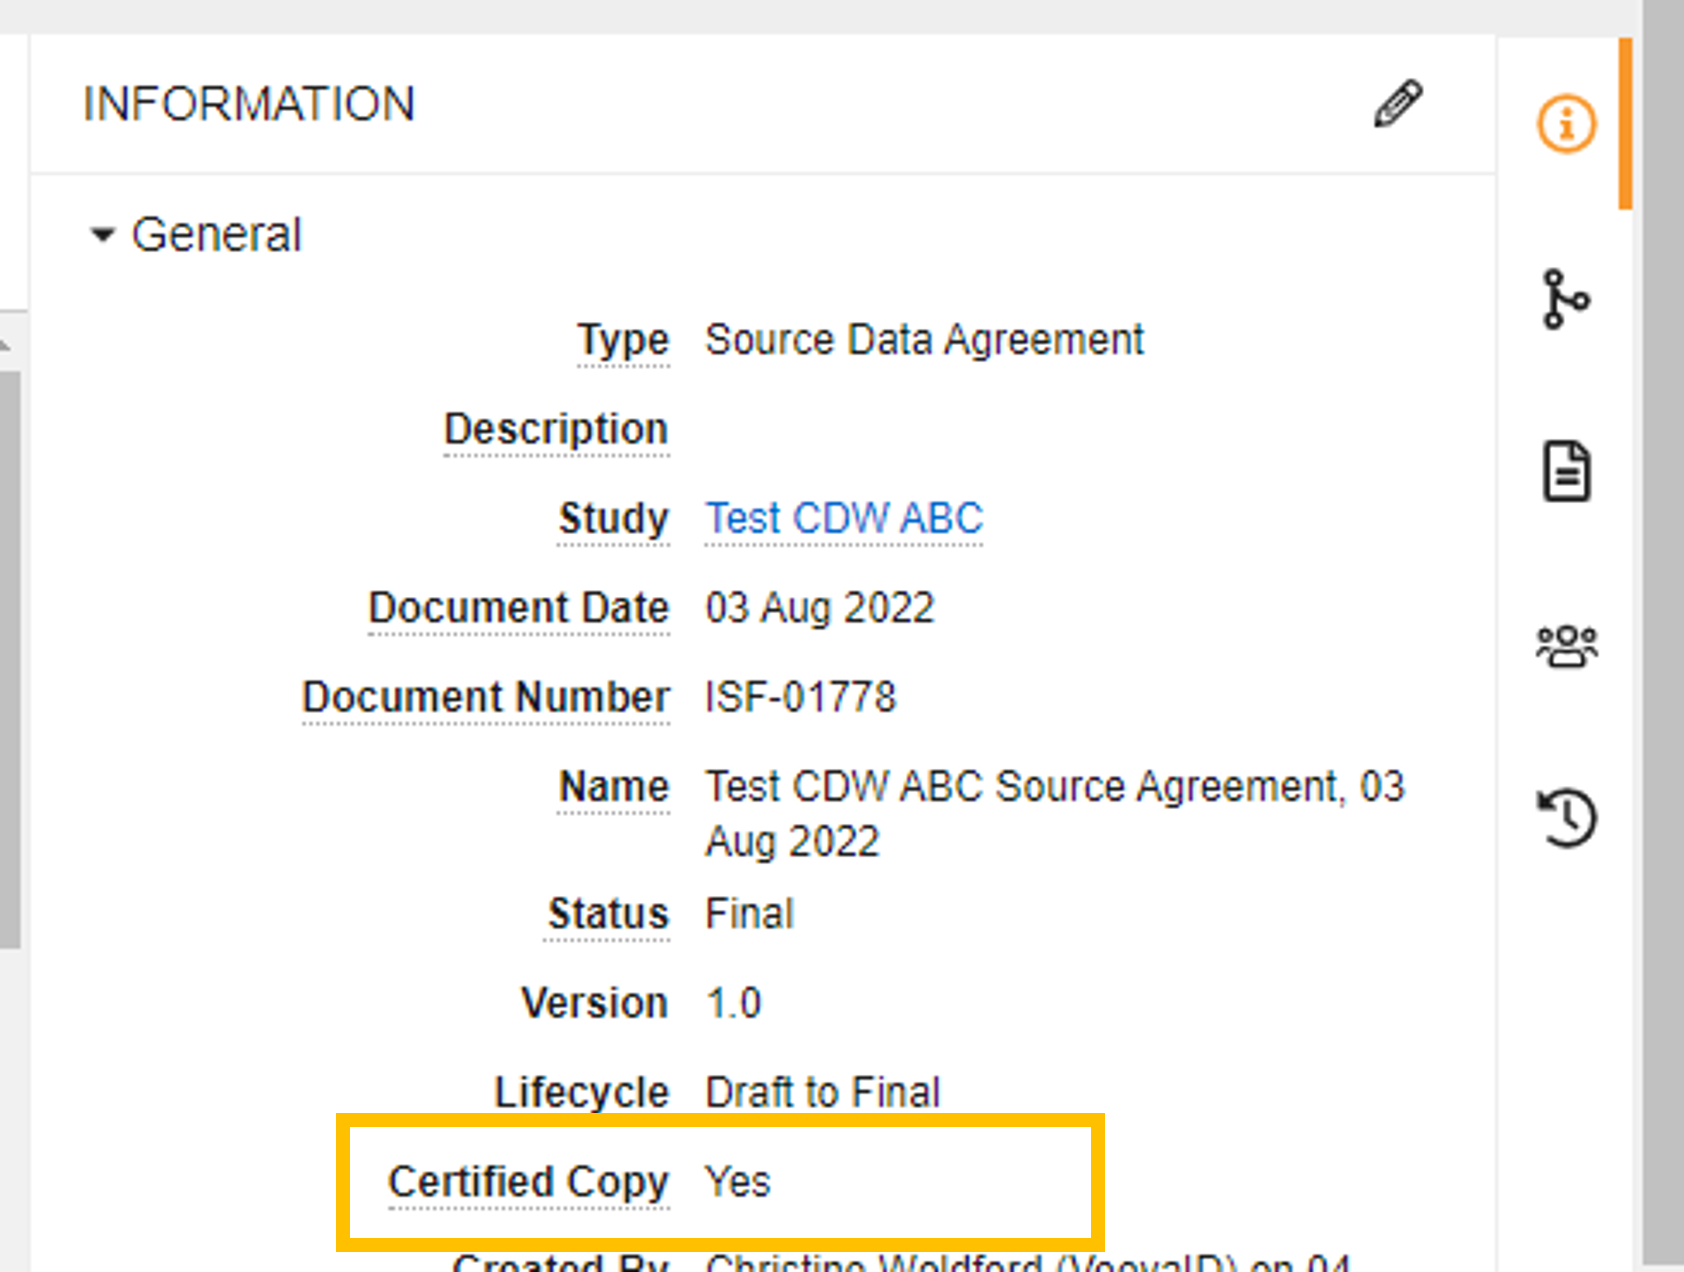Viewport: 1684px width, 1272px height.
Task: Open the Document Files panel icon
Action: coord(1566,471)
